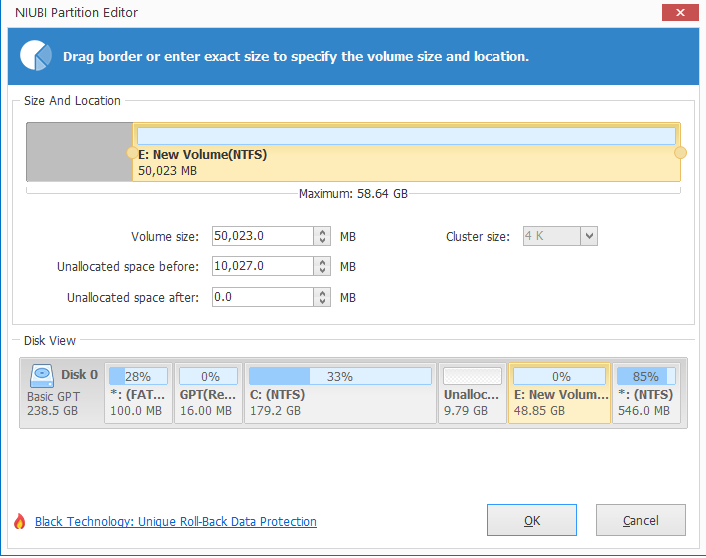Click right border handle of E: volume

click(680, 153)
